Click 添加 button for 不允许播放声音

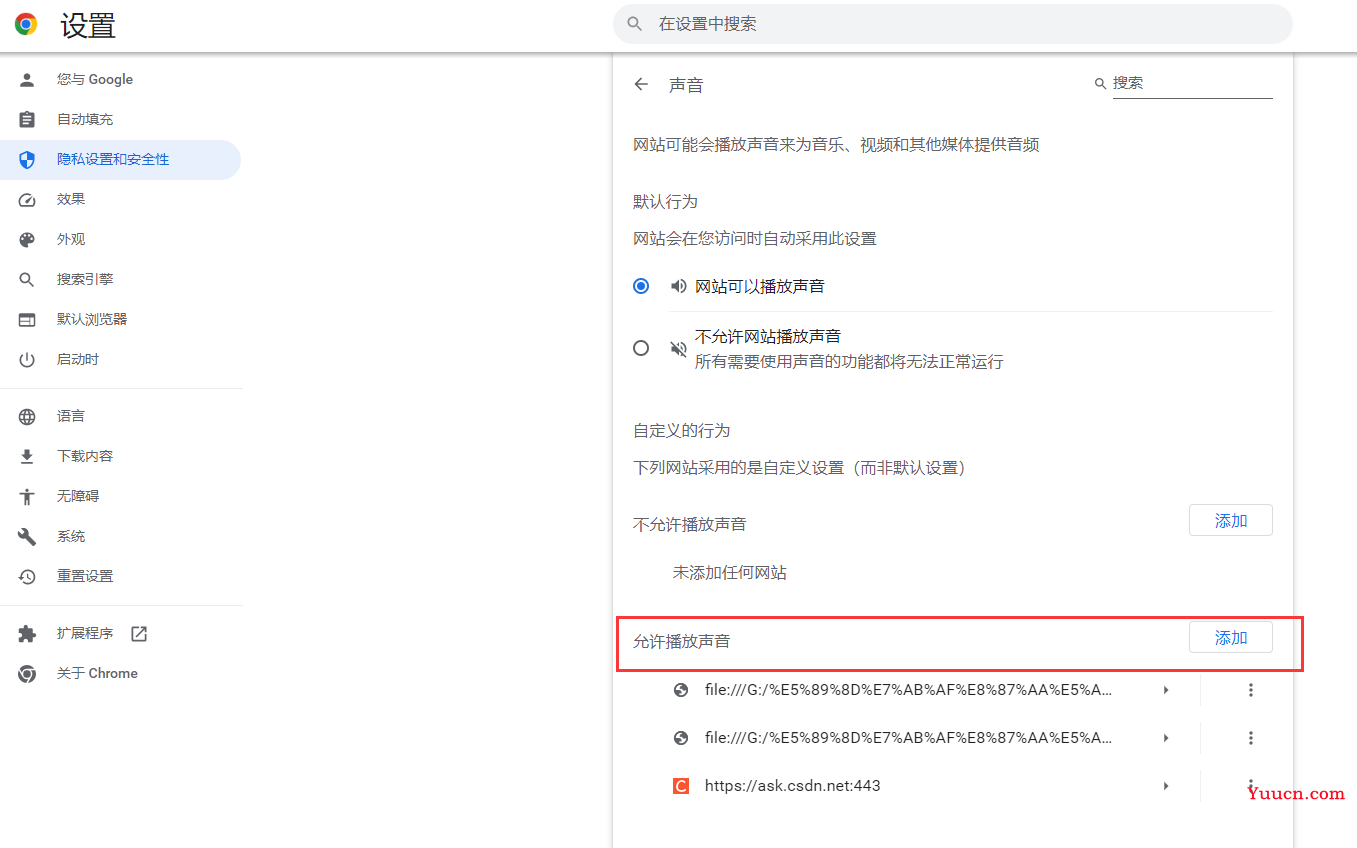1231,521
